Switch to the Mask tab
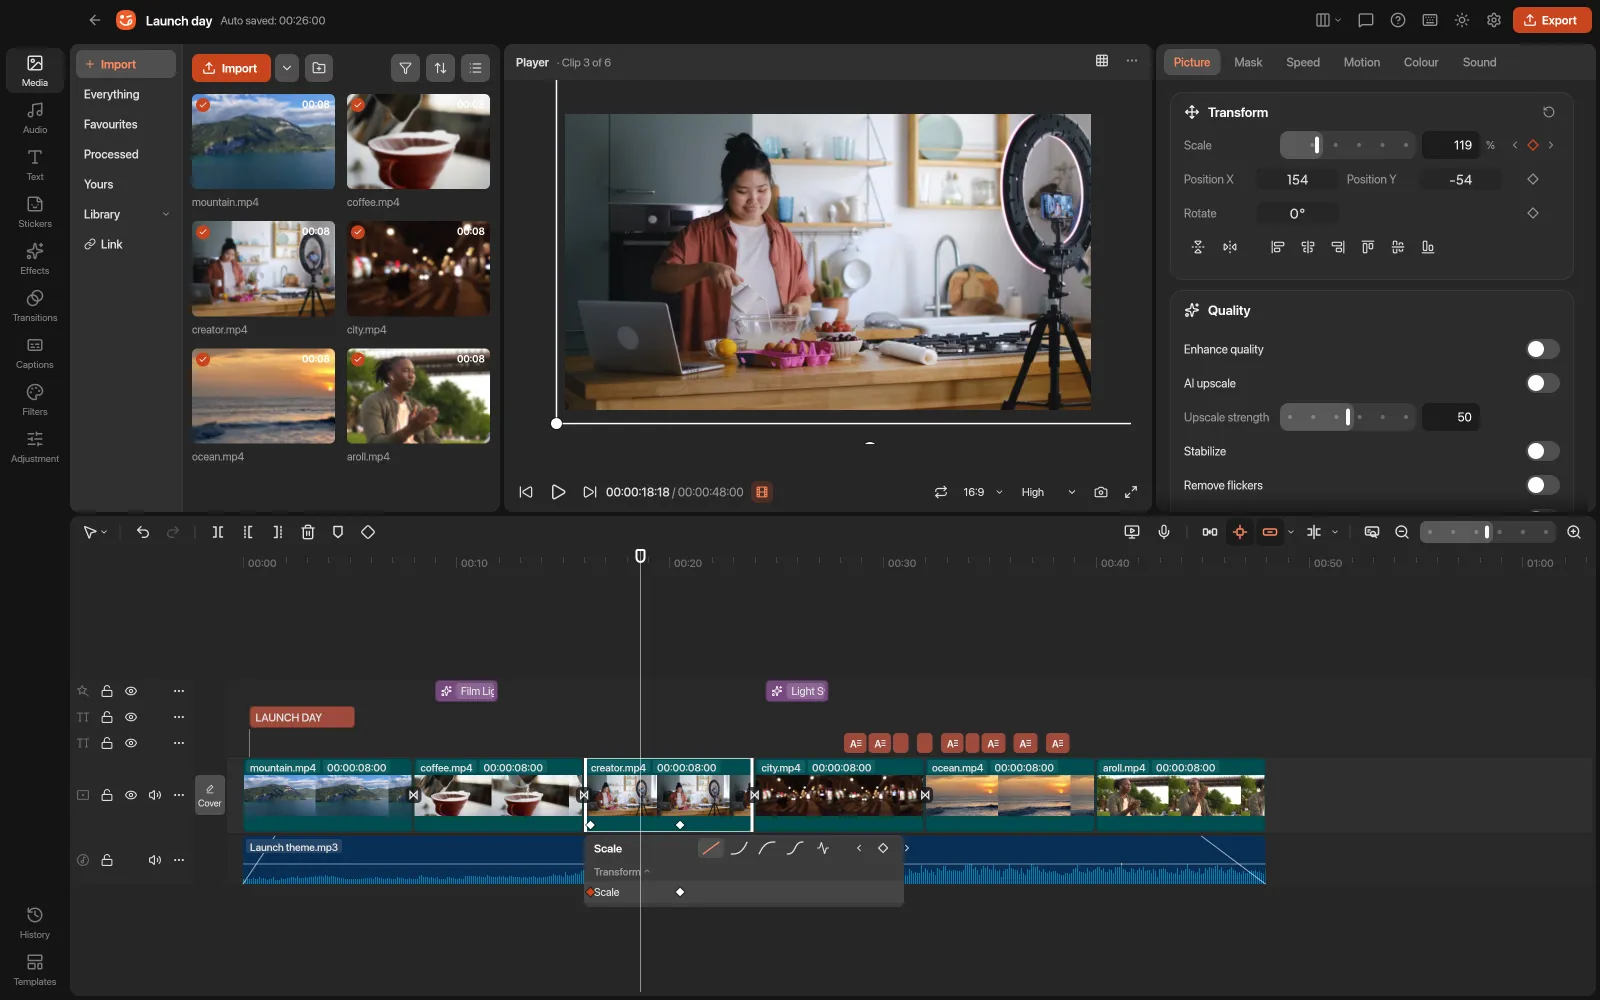The width and height of the screenshot is (1600, 1000). pyautogui.click(x=1247, y=62)
